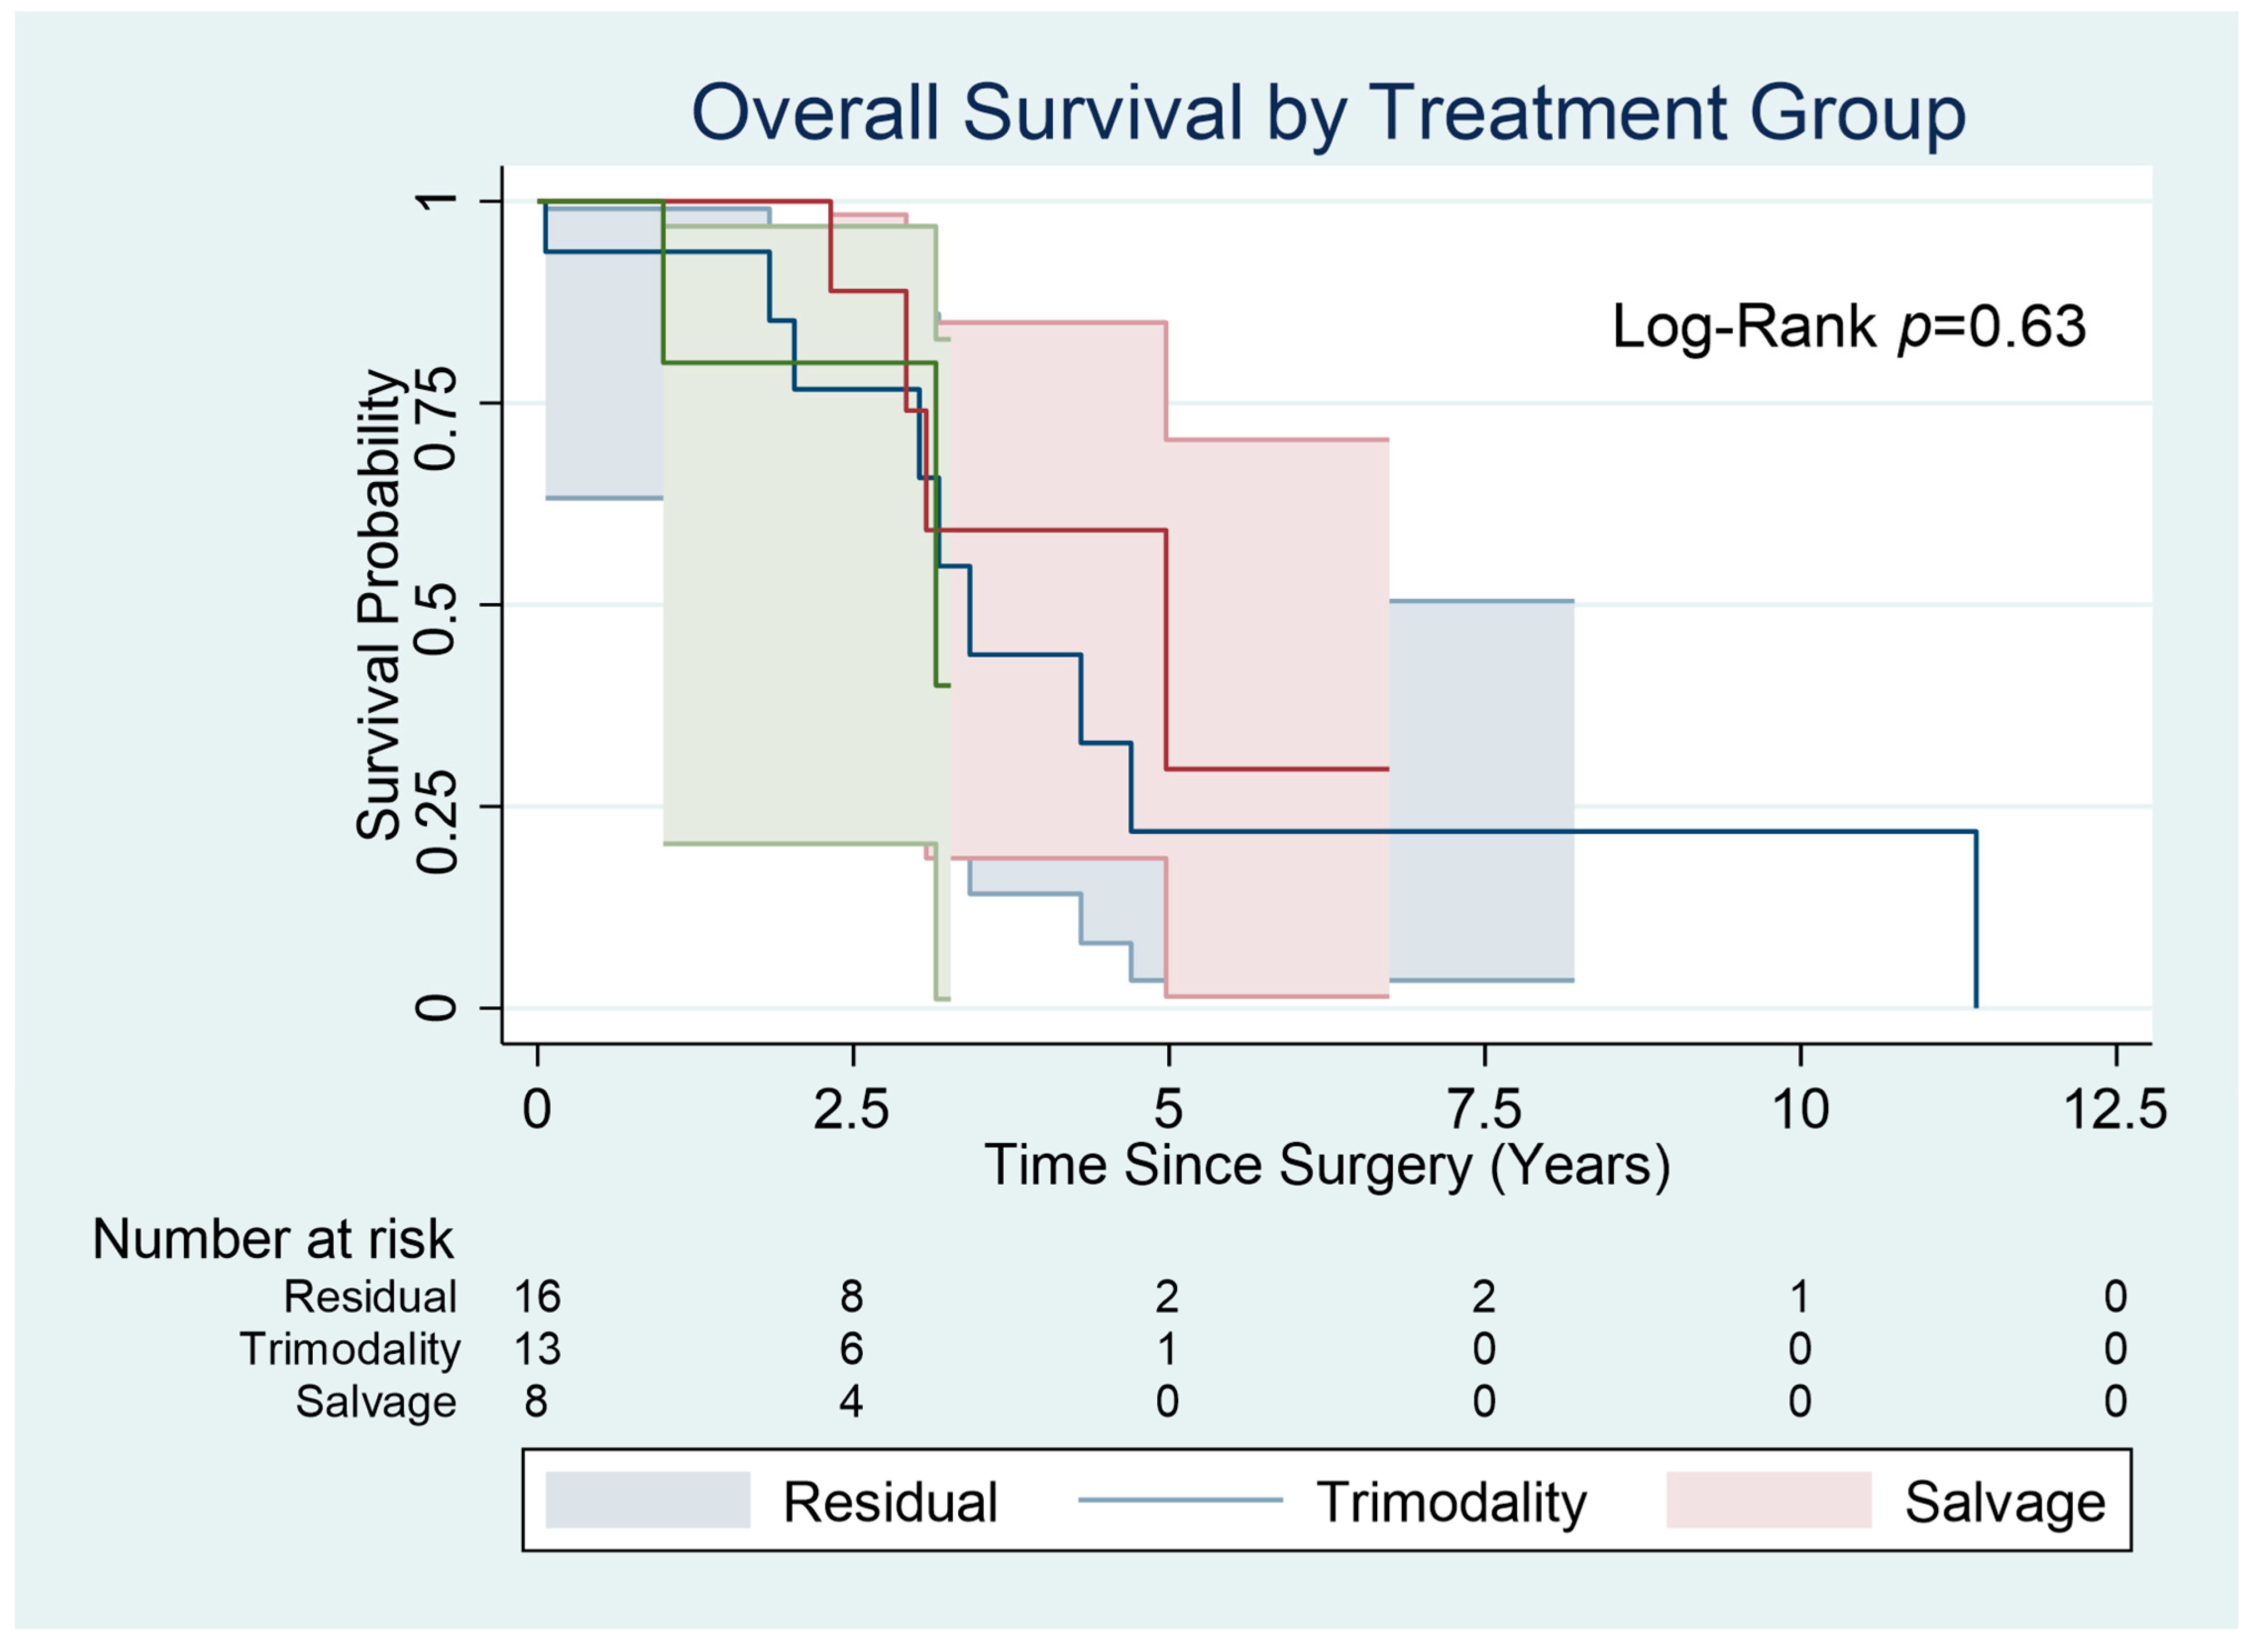This screenshot has width=2250, height=1652.
Task: Click the Time Since Surgery (Years) axis title
Action: [1327, 1165]
